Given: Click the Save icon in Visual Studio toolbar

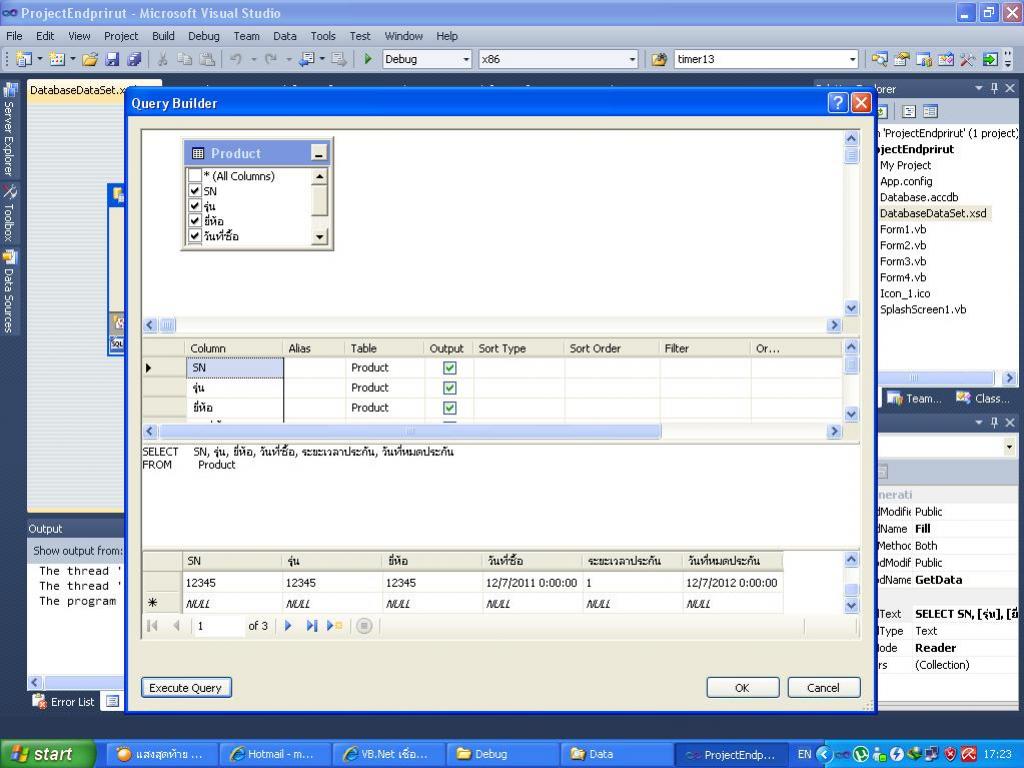Looking at the screenshot, I should [x=112, y=59].
